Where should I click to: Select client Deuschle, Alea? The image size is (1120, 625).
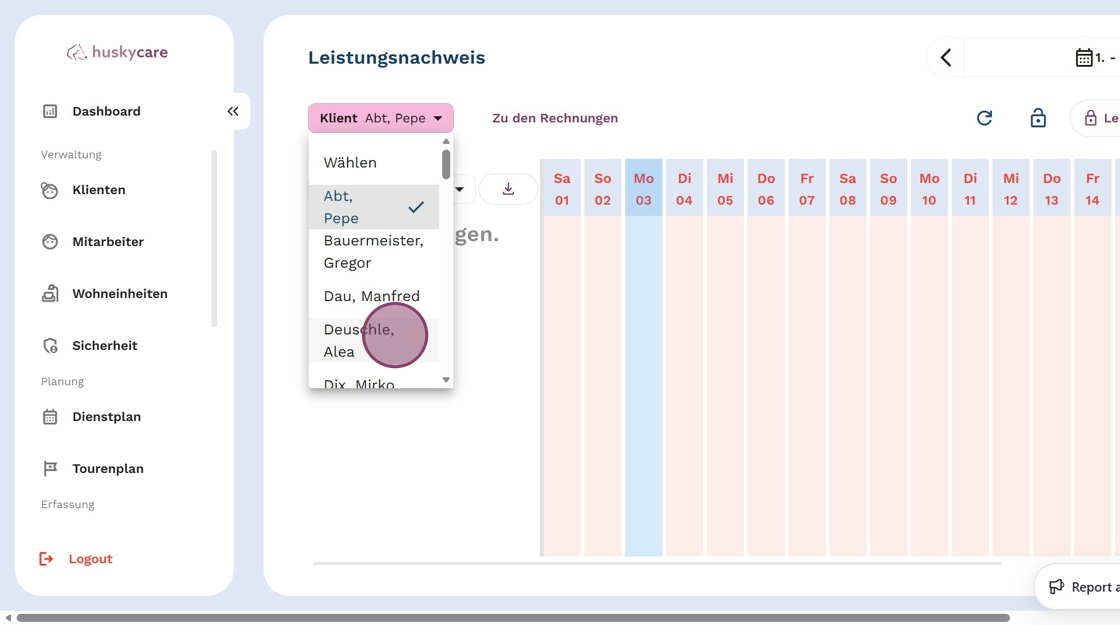click(374, 340)
